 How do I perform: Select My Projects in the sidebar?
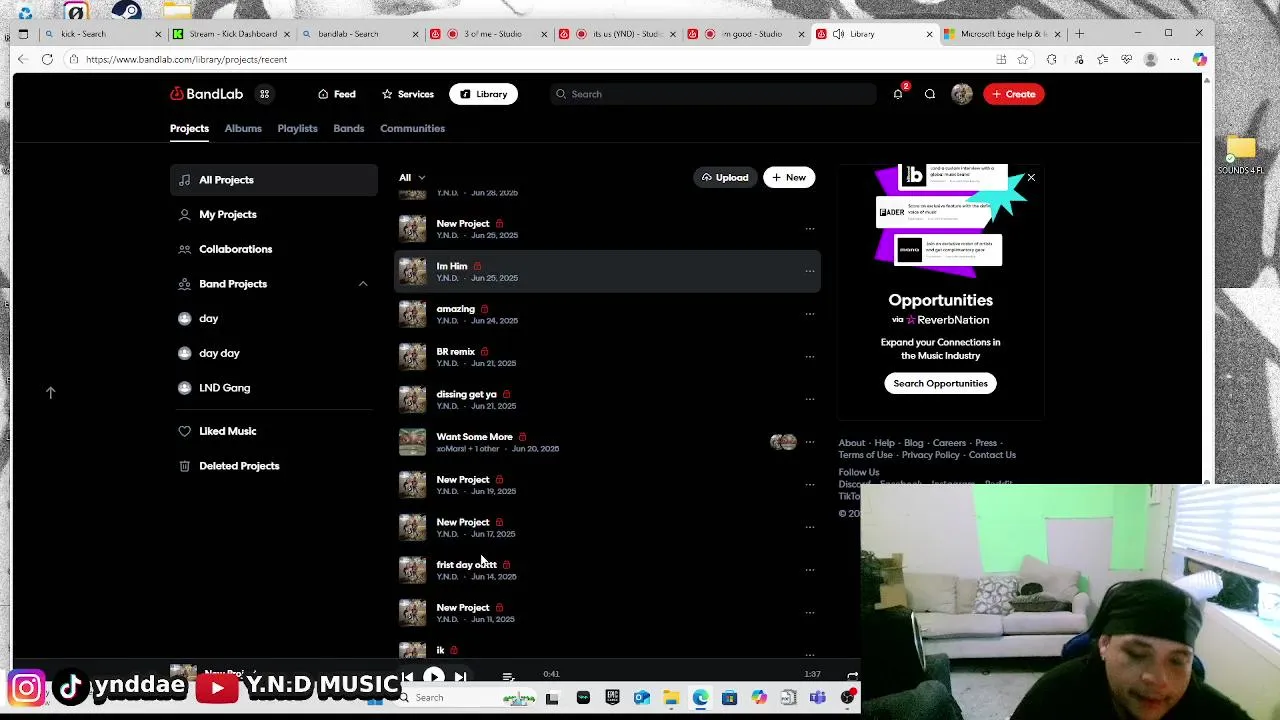[x=274, y=215]
